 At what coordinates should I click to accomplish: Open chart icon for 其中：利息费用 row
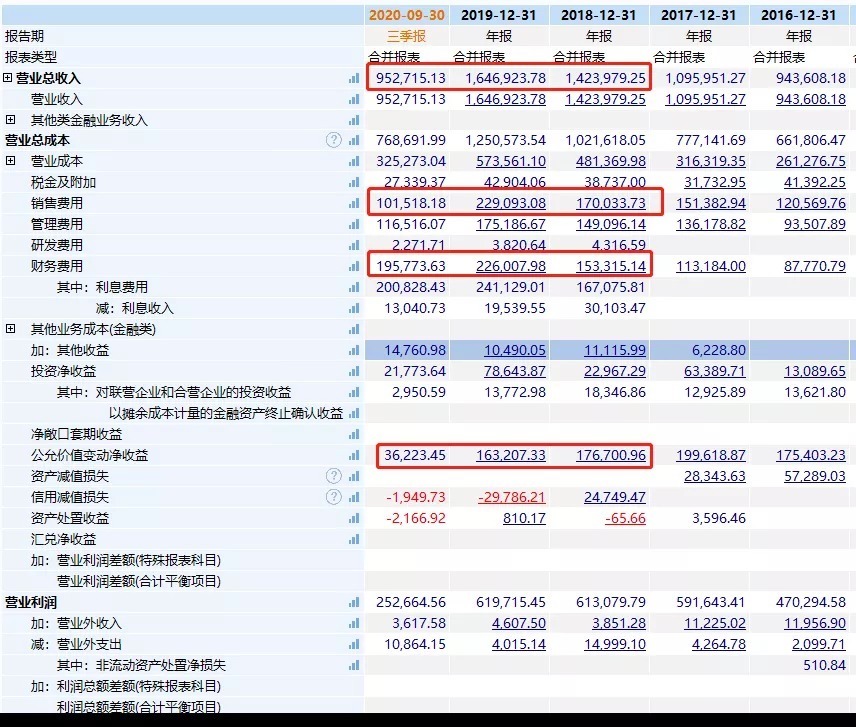354,288
